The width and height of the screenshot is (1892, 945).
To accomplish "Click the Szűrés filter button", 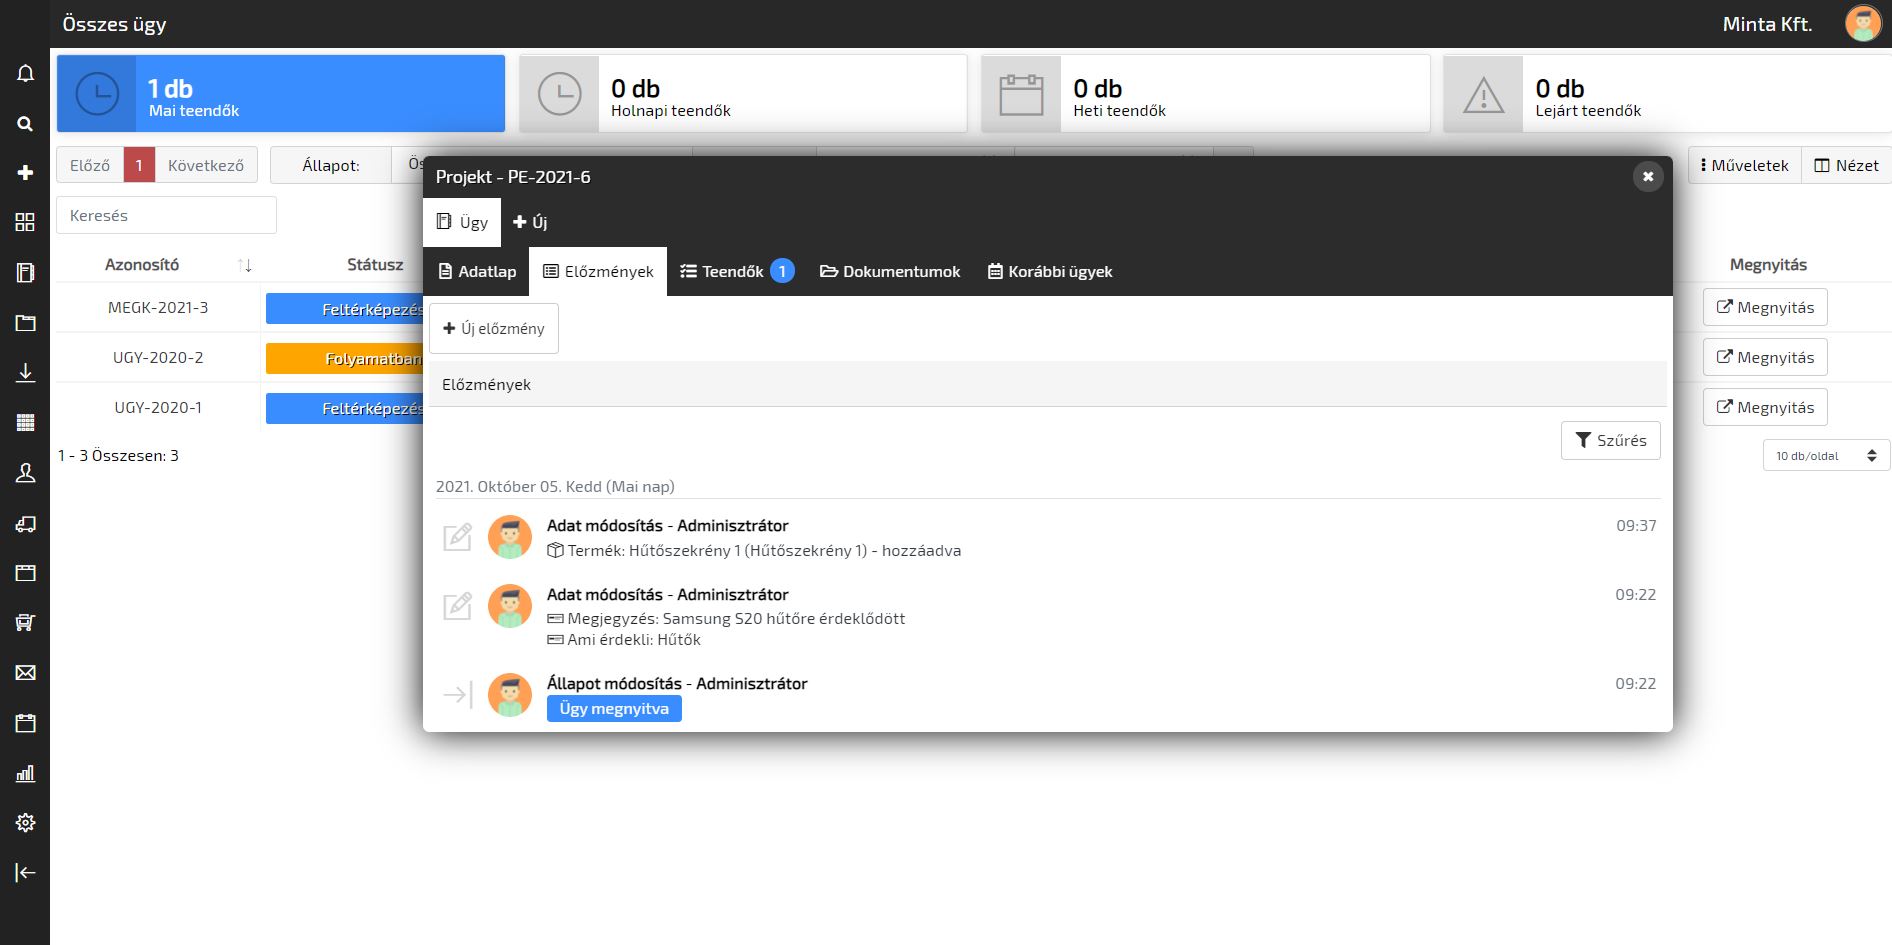I will point(1610,441).
